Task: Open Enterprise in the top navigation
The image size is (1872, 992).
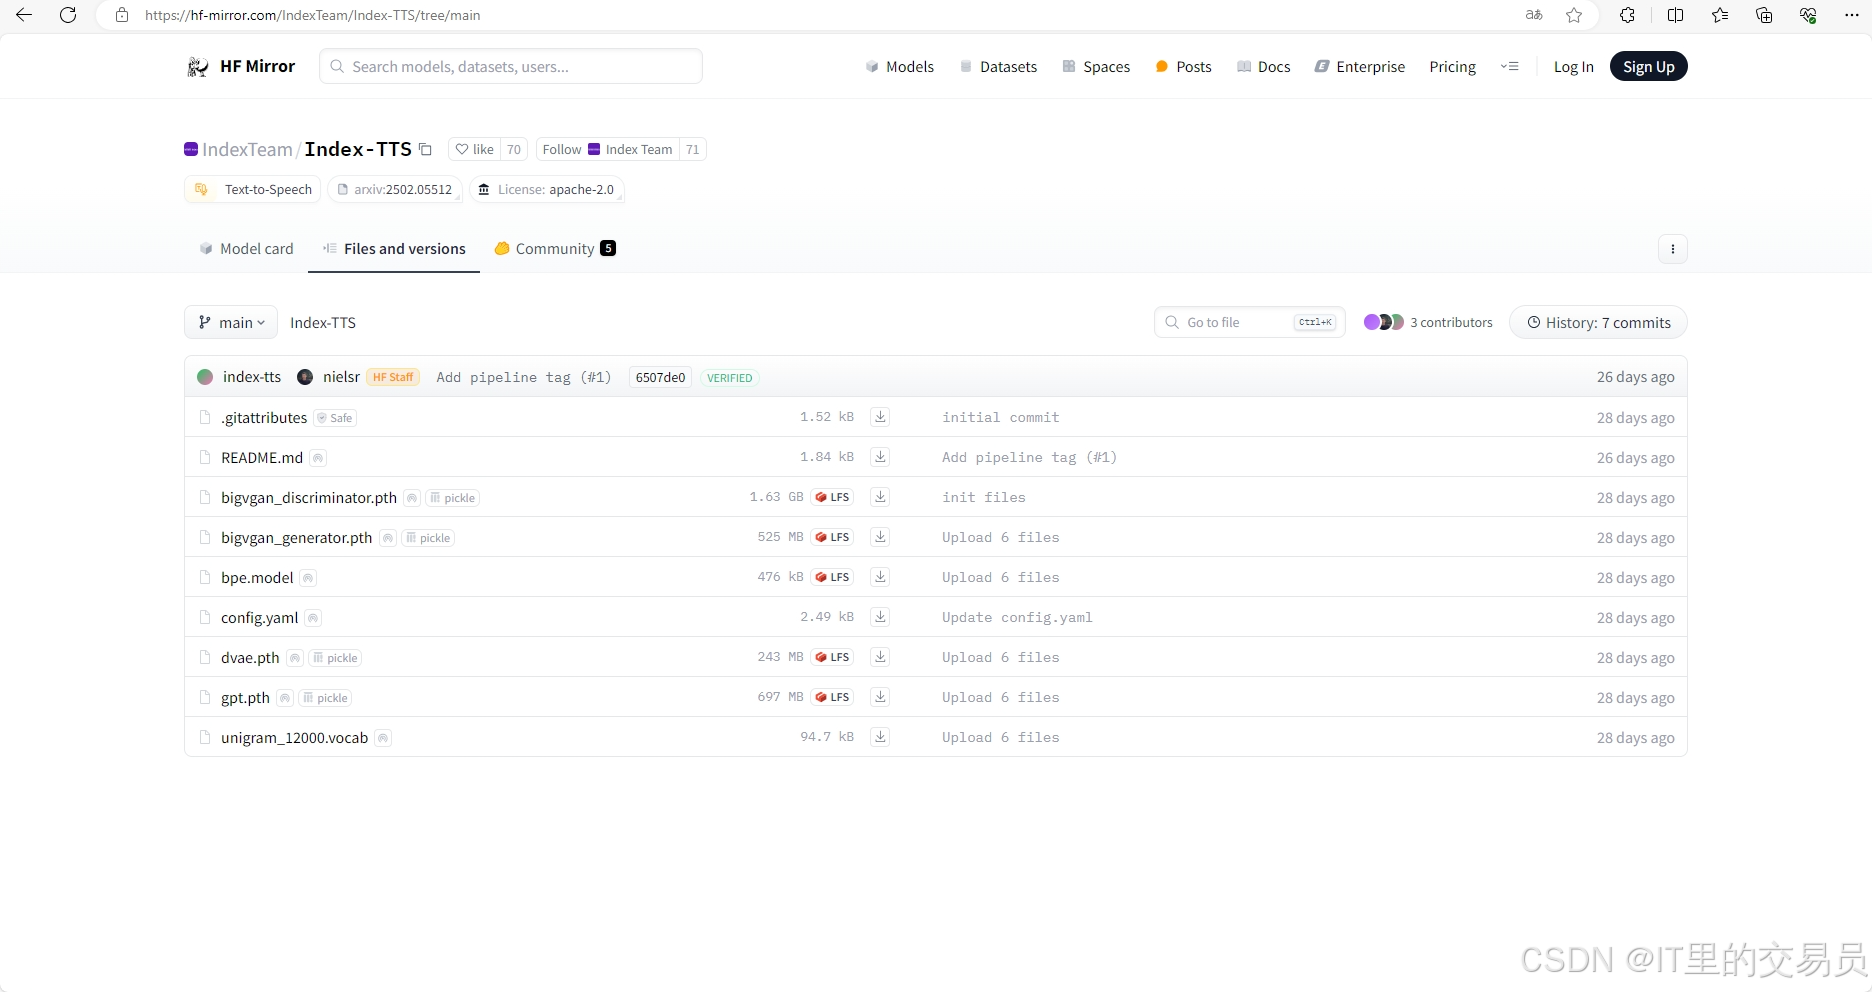Action: pyautogui.click(x=1360, y=66)
